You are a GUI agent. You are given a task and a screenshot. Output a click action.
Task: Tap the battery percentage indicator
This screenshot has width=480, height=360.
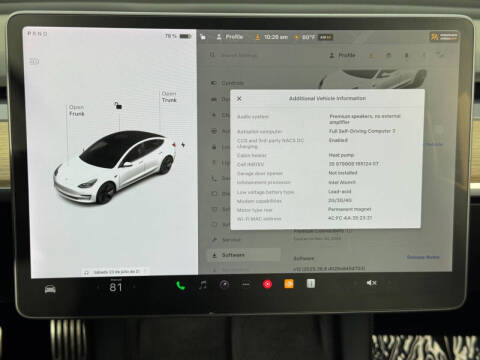pyautogui.click(x=178, y=36)
